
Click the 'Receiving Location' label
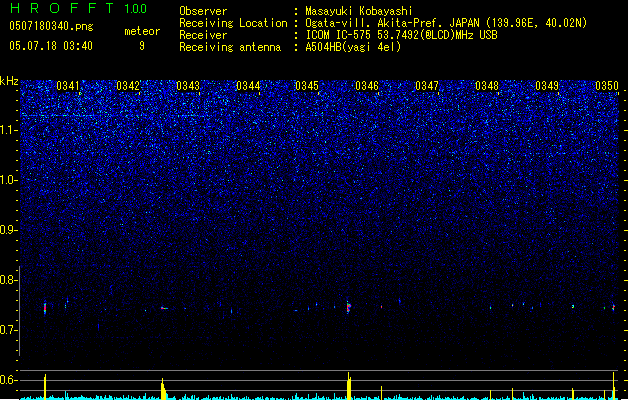click(233, 23)
